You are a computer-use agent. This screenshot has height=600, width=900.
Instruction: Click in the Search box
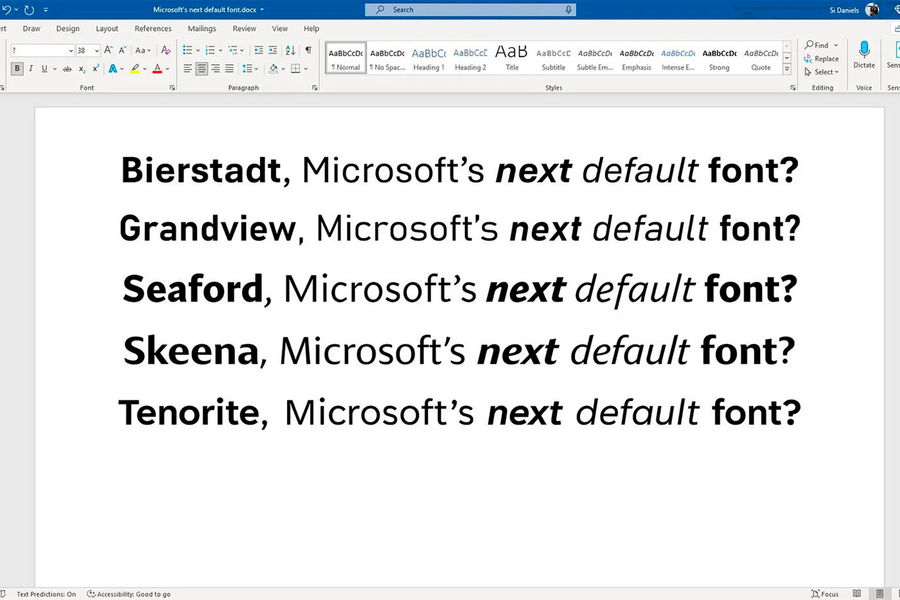[x=471, y=10]
